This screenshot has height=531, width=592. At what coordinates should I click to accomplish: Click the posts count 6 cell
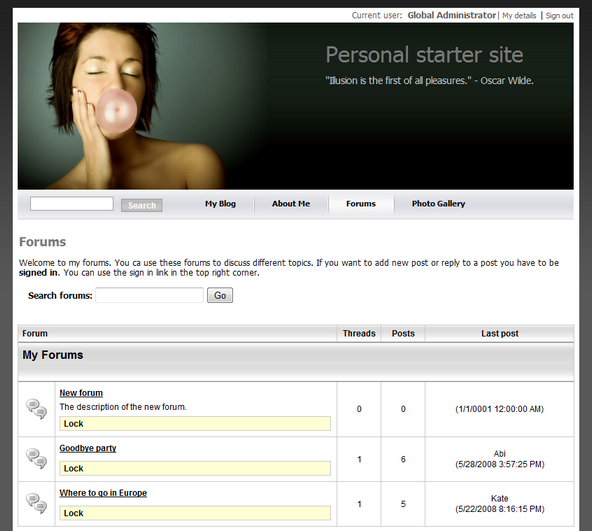point(403,459)
